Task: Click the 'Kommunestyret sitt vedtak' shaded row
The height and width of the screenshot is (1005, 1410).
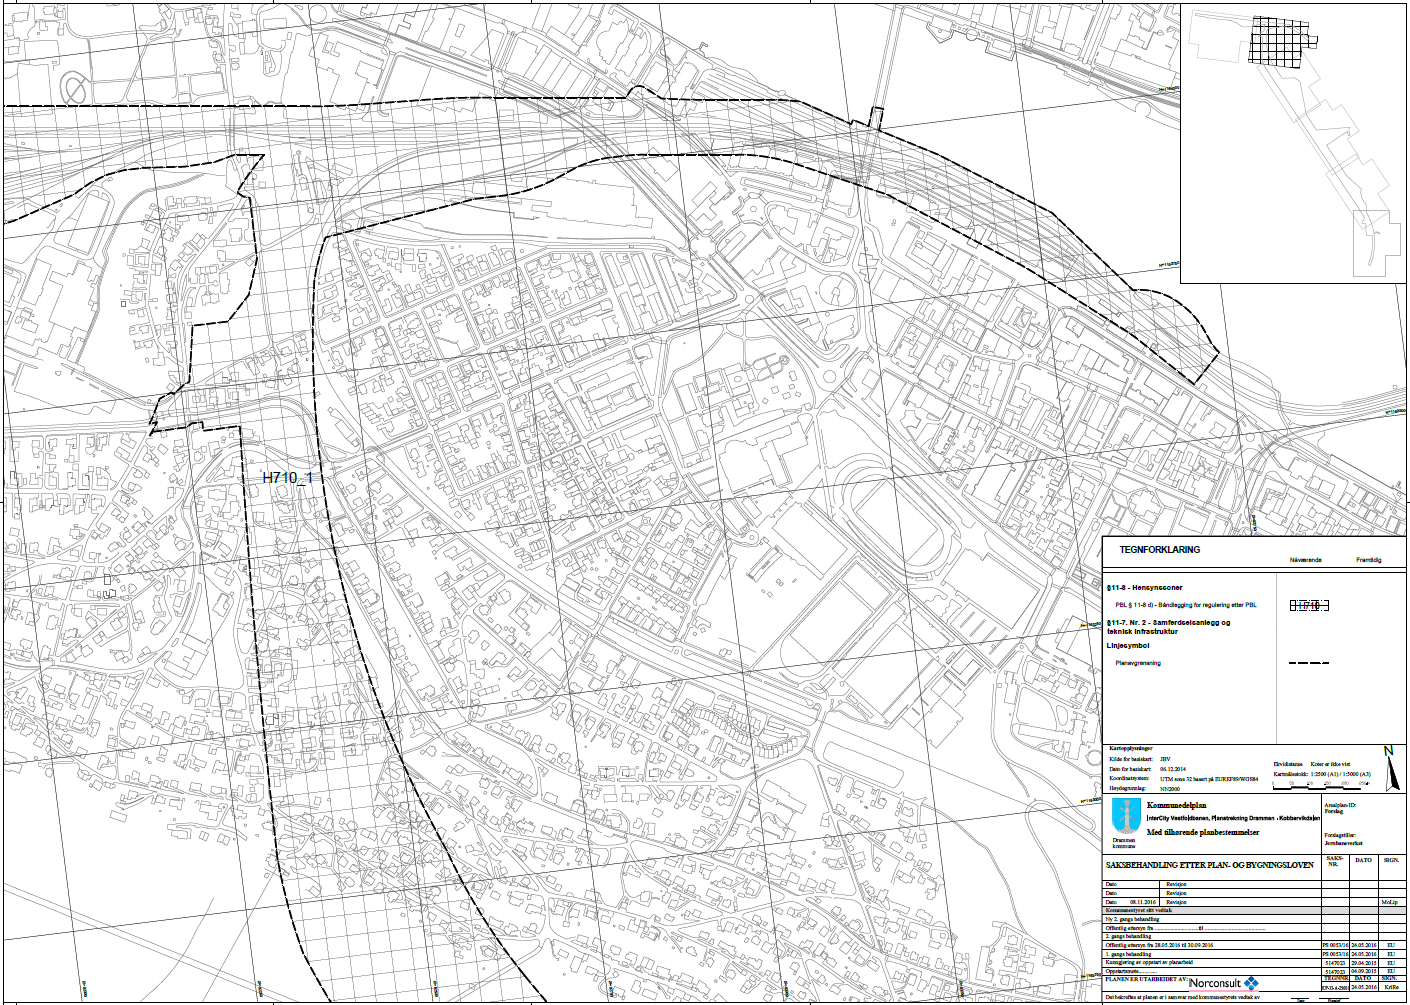Action: [x=1254, y=910]
